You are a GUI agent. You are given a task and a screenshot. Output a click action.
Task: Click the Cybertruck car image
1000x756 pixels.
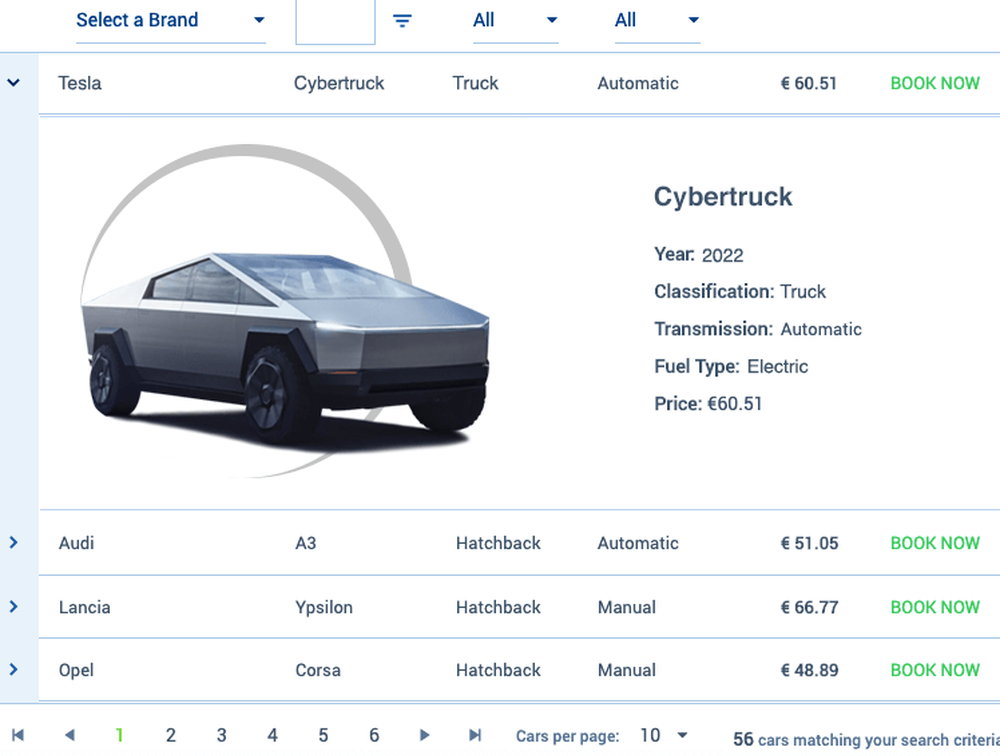tap(284, 311)
